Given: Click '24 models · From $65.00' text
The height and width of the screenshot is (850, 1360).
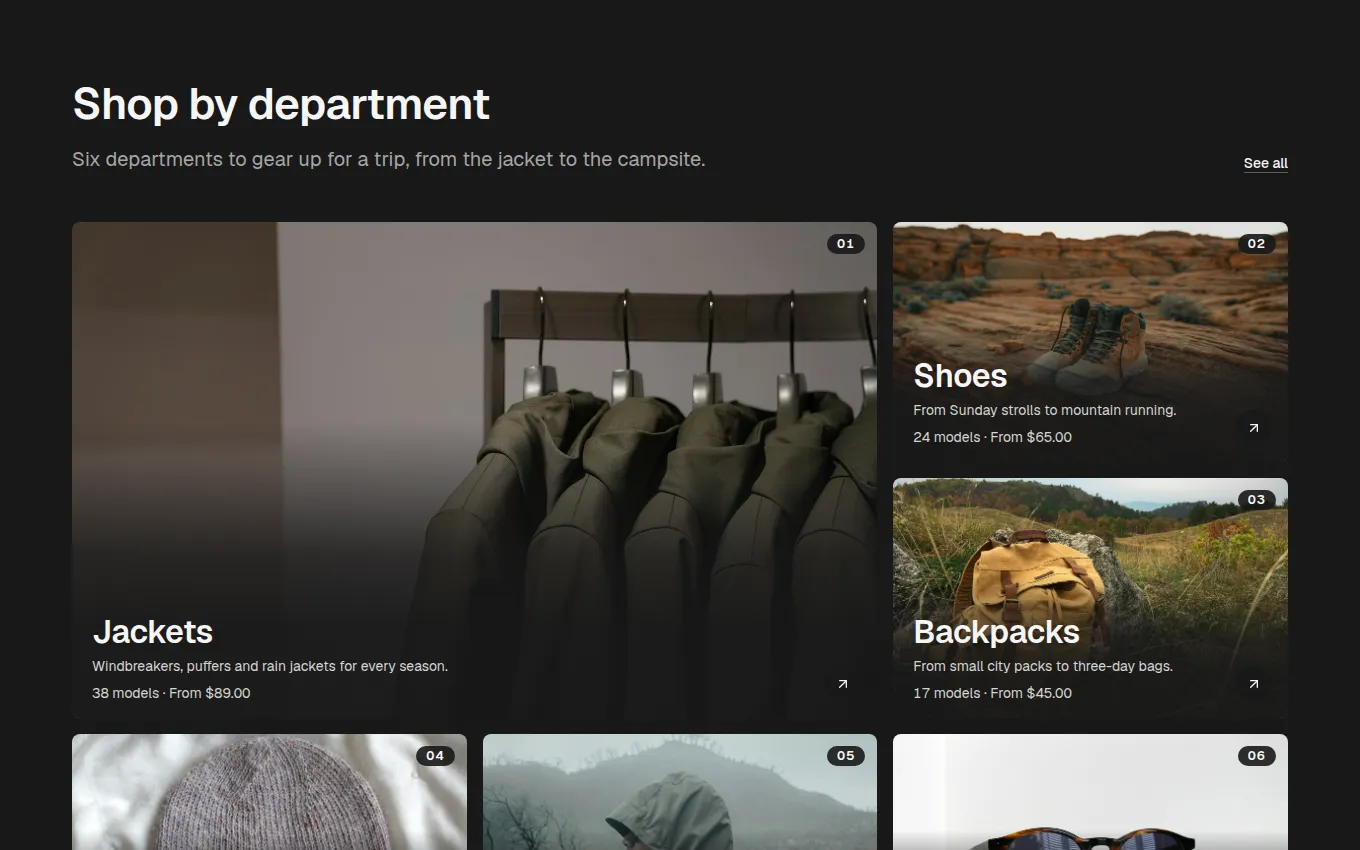Looking at the screenshot, I should [992, 437].
